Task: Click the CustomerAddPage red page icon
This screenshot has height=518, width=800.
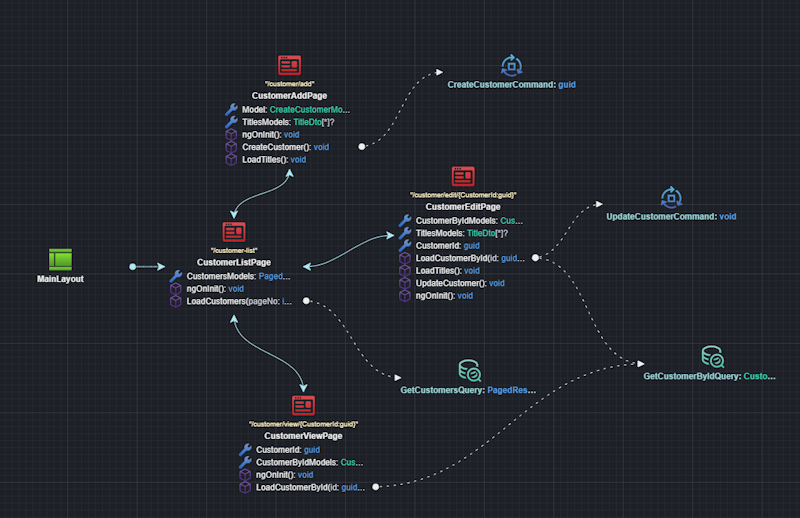Action: [x=289, y=65]
